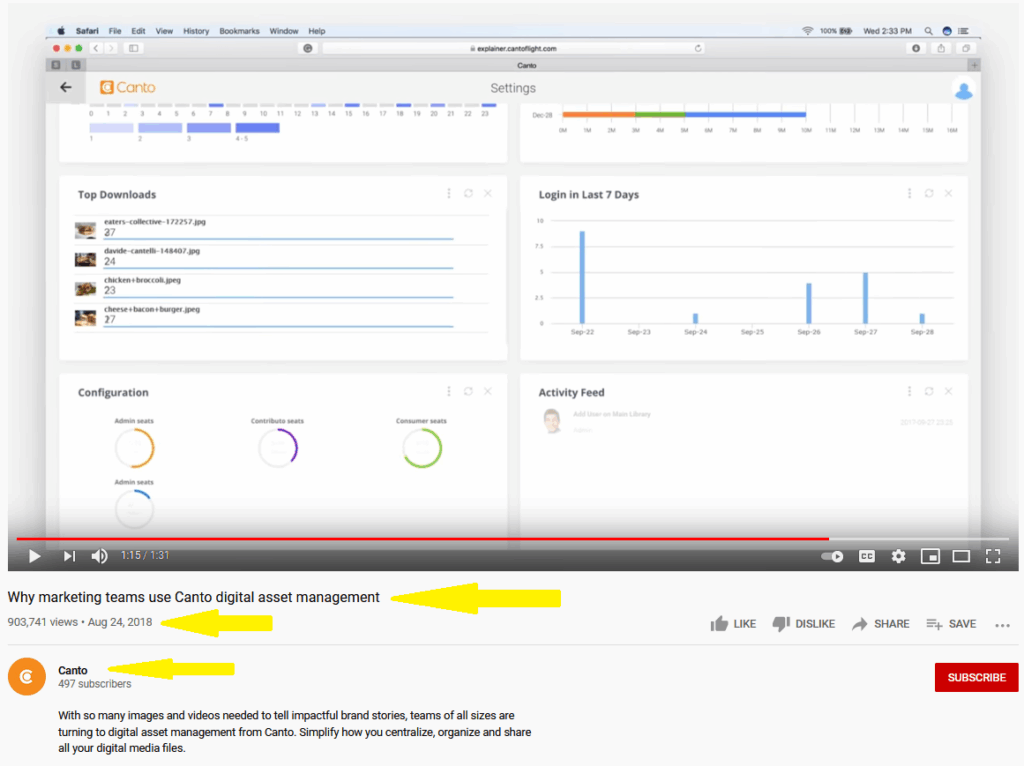Screen dimensions: 1024x766
Task: Open the Bookmarks menu in the menu bar
Action: click(239, 30)
